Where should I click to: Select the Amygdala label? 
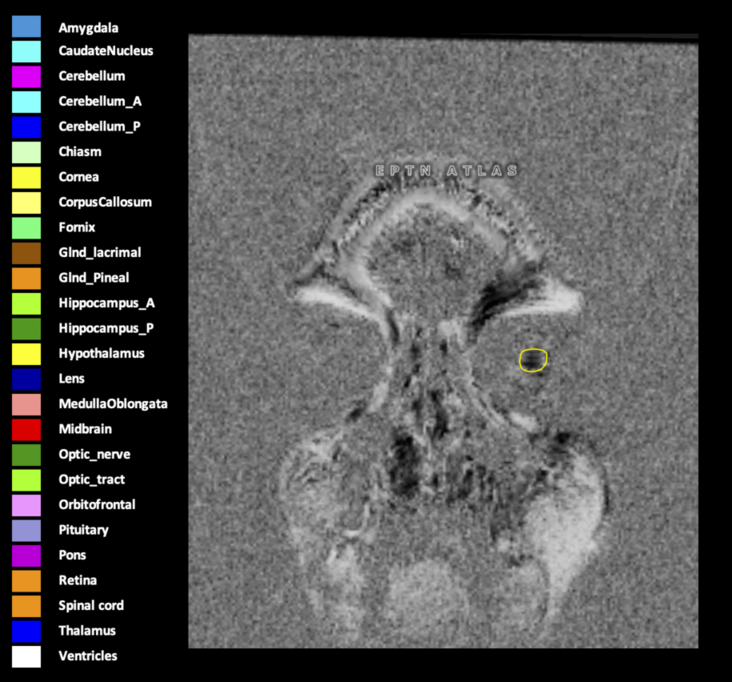tap(88, 28)
